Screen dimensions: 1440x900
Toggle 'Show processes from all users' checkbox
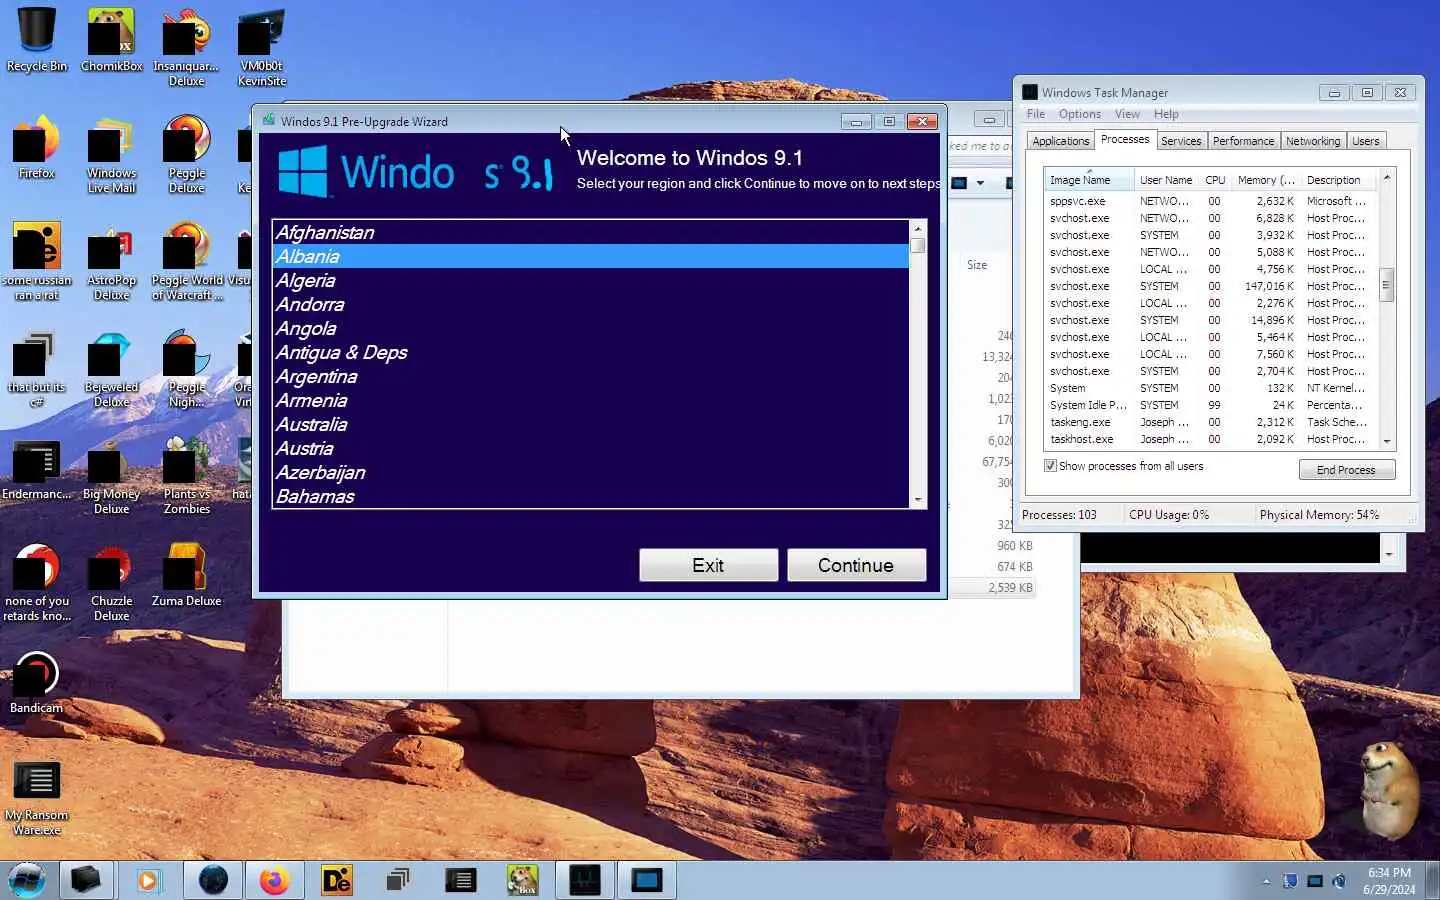click(x=1050, y=466)
